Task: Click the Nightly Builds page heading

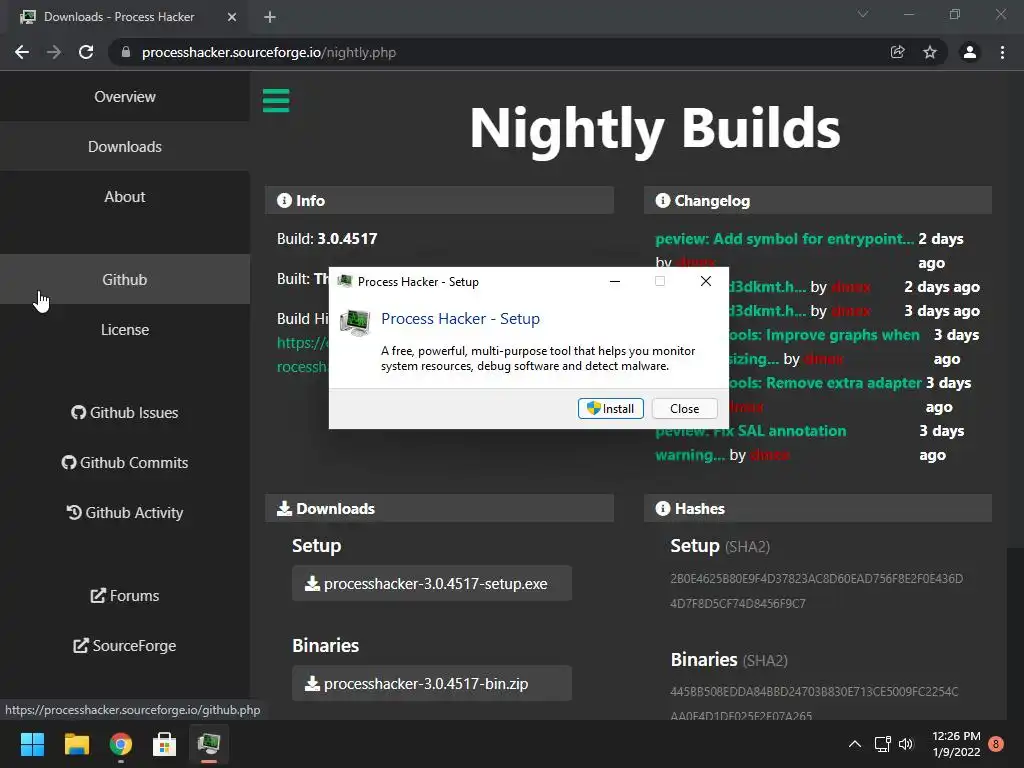Action: tap(655, 129)
